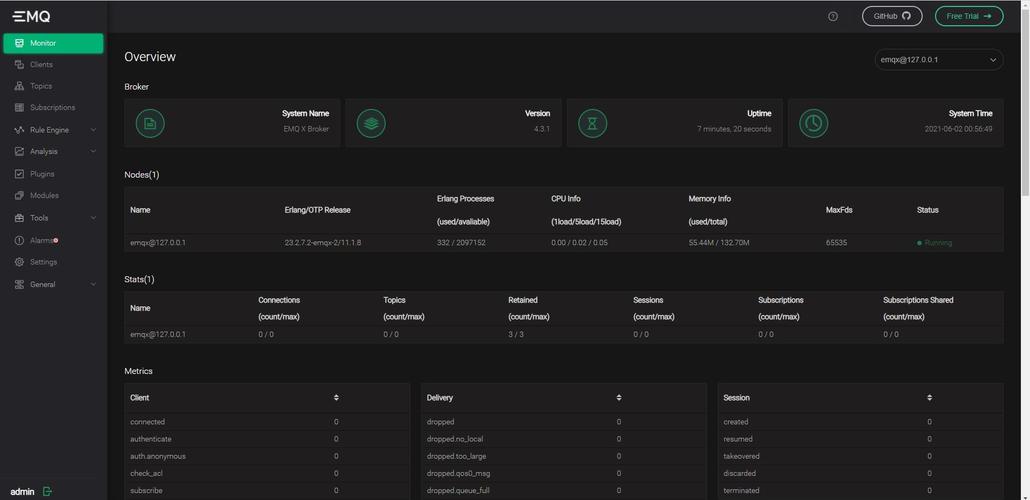Viewport: 1030px width, 500px height.
Task: Click the auth.anonymous metric row
Action: (x=267, y=456)
